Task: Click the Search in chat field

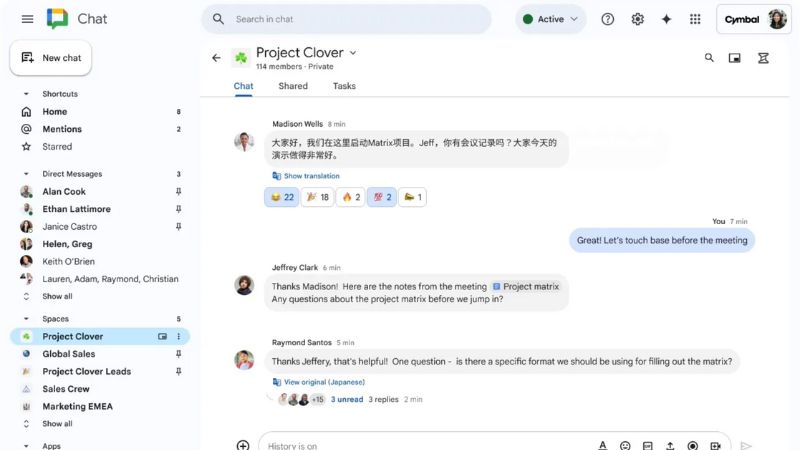Action: pos(347,19)
